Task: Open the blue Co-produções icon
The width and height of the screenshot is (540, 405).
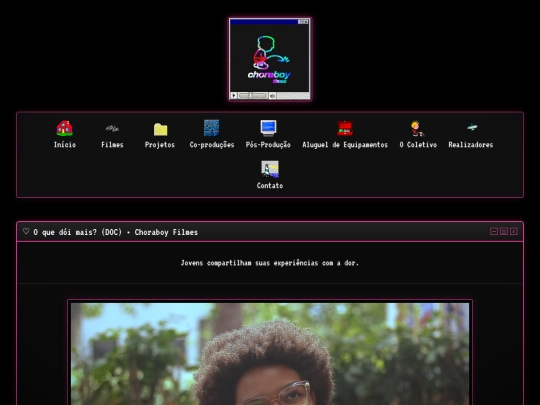Action: (x=211, y=128)
